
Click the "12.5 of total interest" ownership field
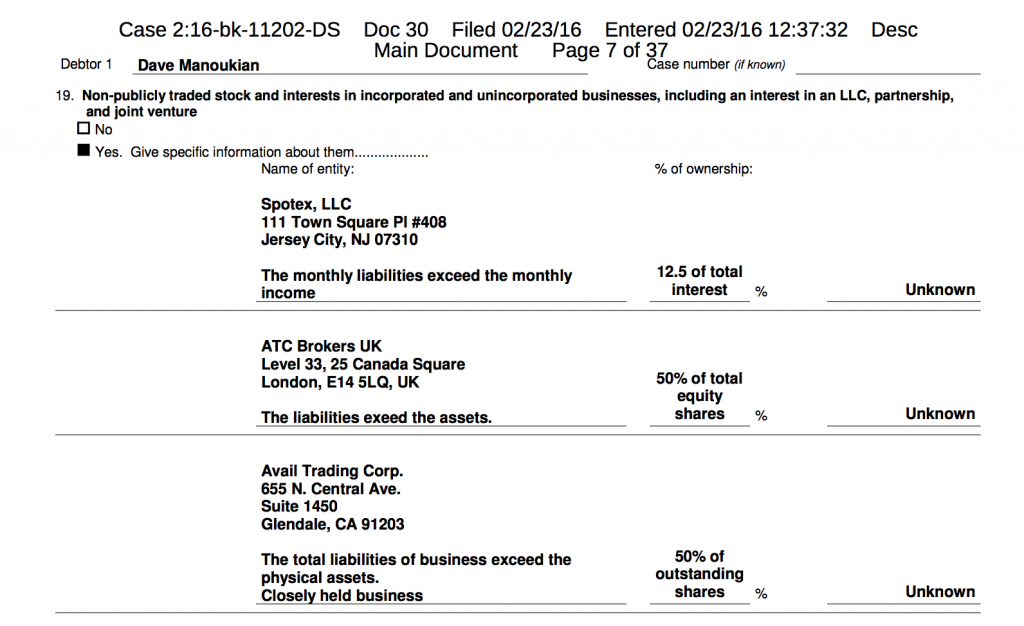699,281
